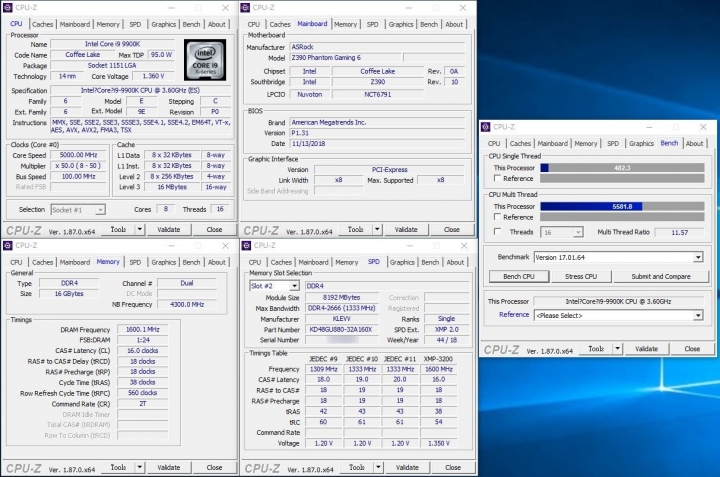The height and width of the screenshot is (477, 720).
Task: Expand Tools dropdown arrow in Bench window
Action: pyautogui.click(x=618, y=349)
